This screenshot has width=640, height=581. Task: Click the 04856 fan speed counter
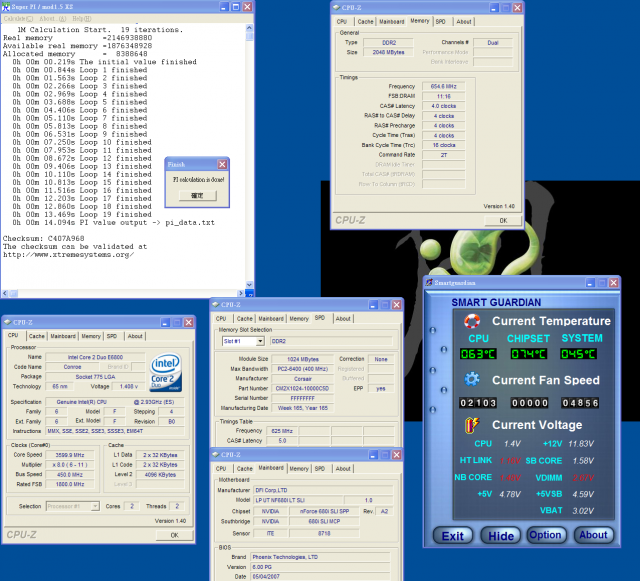tap(580, 403)
